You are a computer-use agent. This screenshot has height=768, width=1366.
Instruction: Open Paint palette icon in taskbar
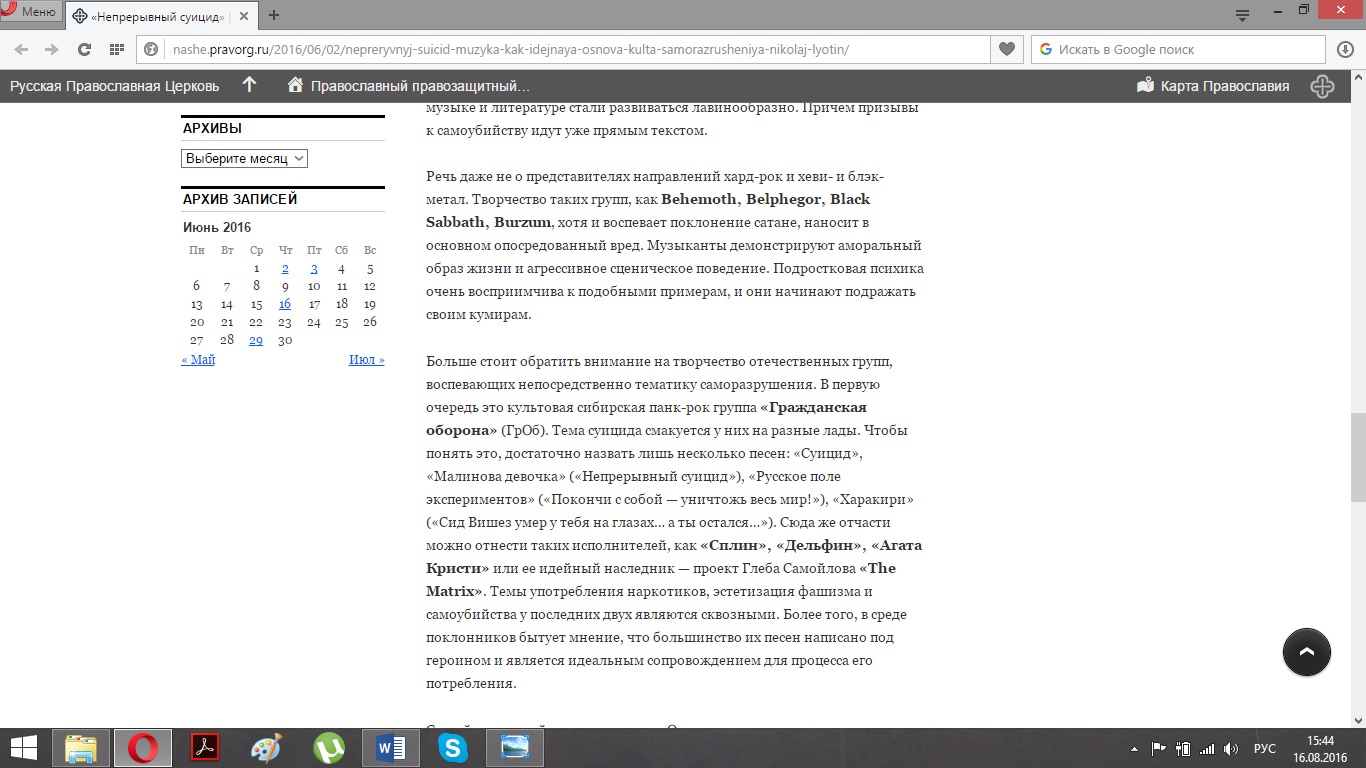(x=266, y=748)
